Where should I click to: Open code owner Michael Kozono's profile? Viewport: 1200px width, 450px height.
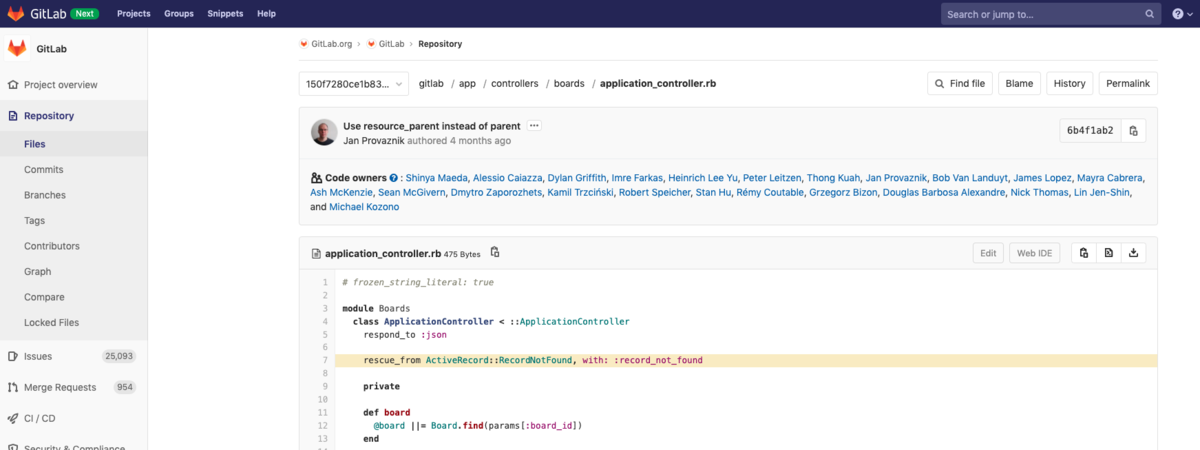pyautogui.click(x=364, y=207)
